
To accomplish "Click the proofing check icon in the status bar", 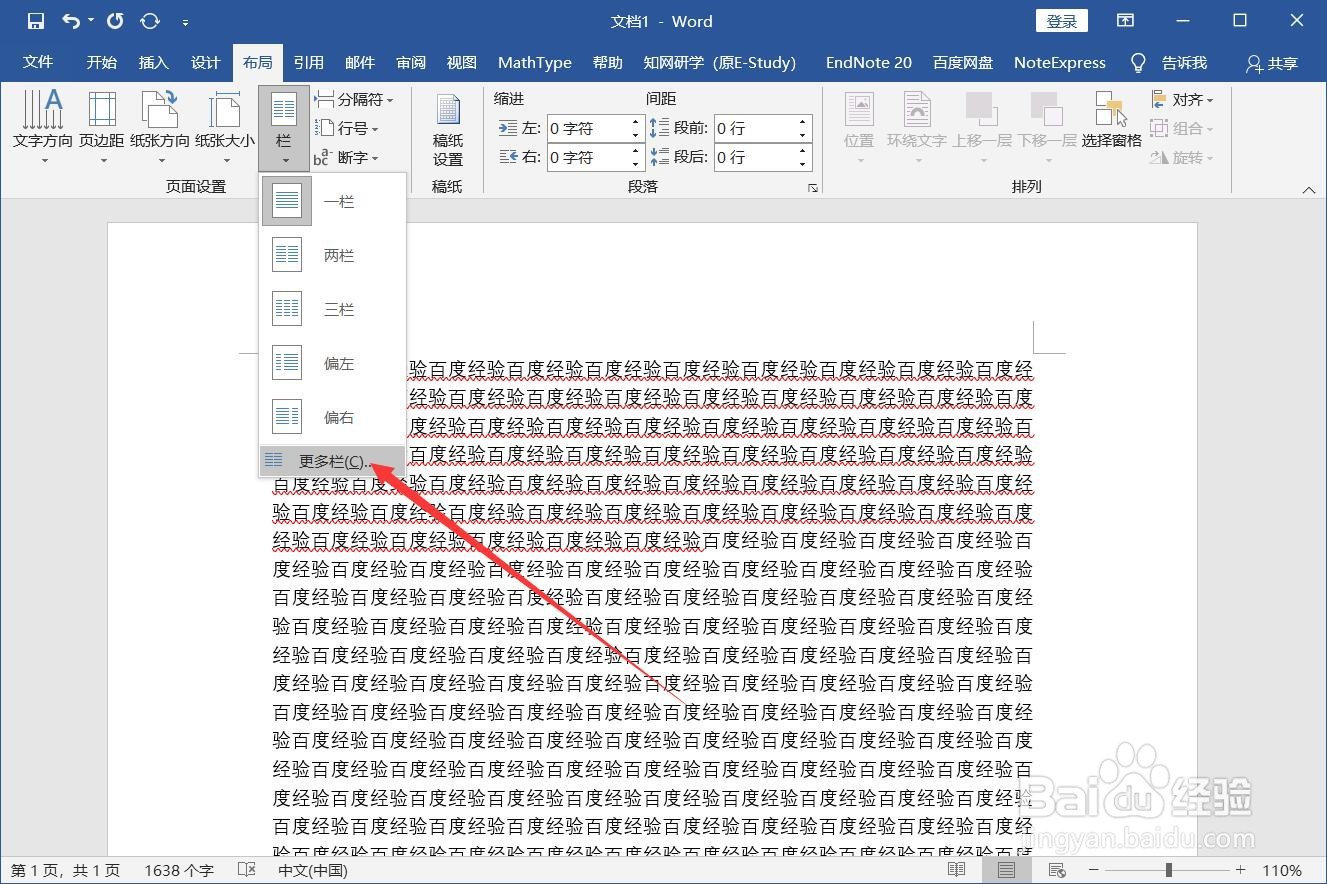I will [x=247, y=870].
